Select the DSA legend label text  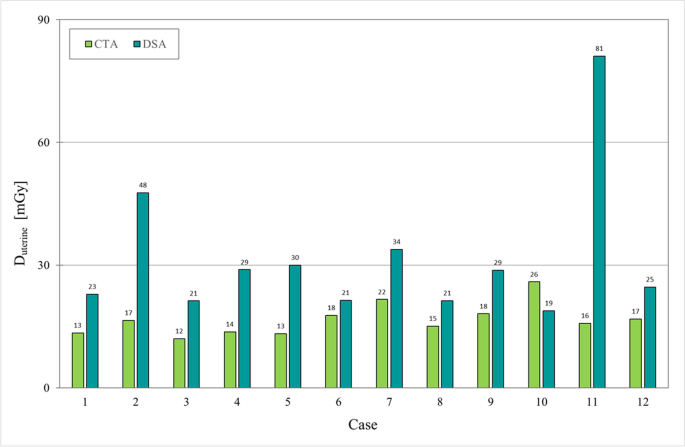155,44
